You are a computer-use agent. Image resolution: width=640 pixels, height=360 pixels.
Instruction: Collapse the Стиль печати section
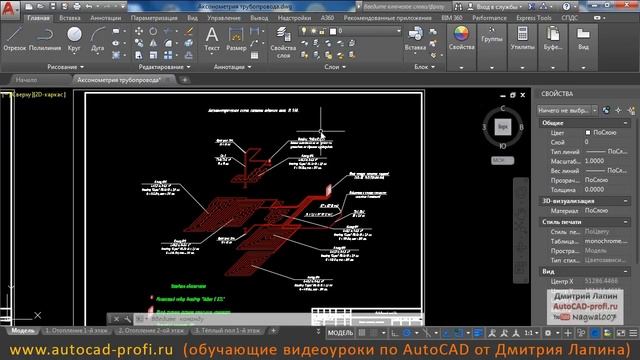tap(625, 222)
